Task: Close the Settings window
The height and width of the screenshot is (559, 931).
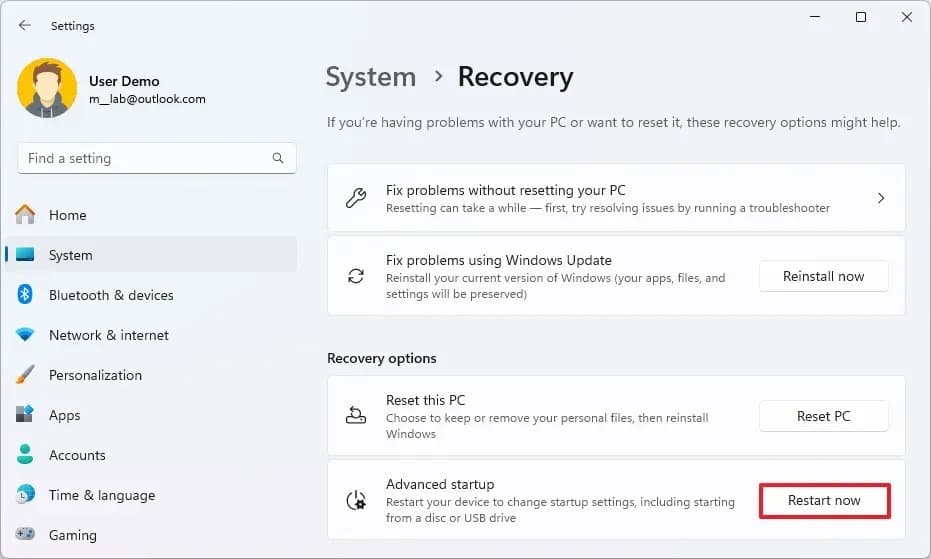Action: 907,17
